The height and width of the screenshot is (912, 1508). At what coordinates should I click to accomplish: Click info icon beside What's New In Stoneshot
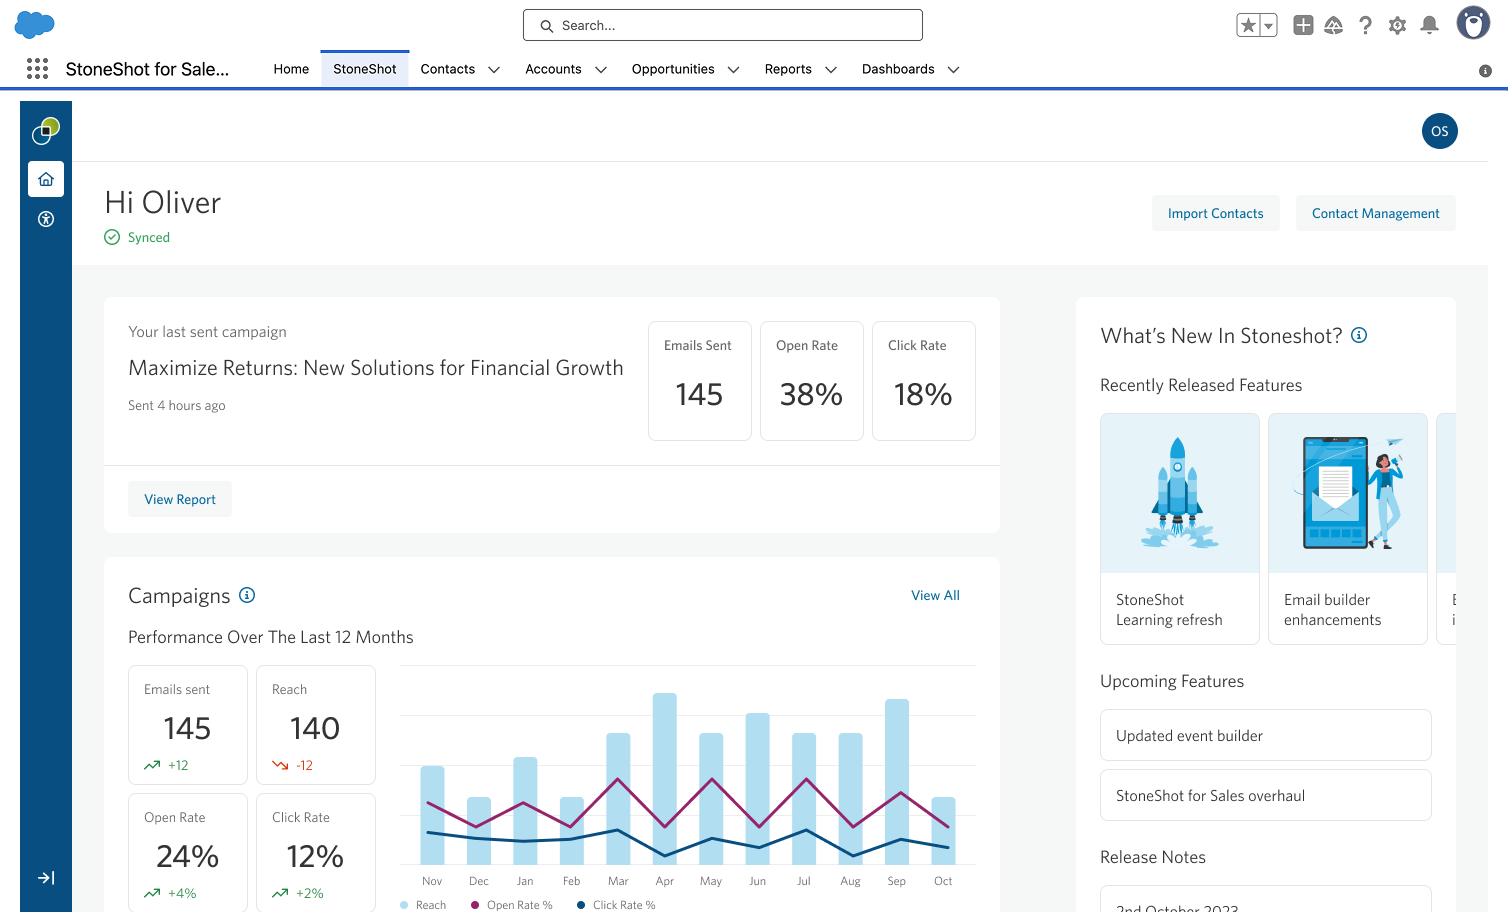[1359, 335]
